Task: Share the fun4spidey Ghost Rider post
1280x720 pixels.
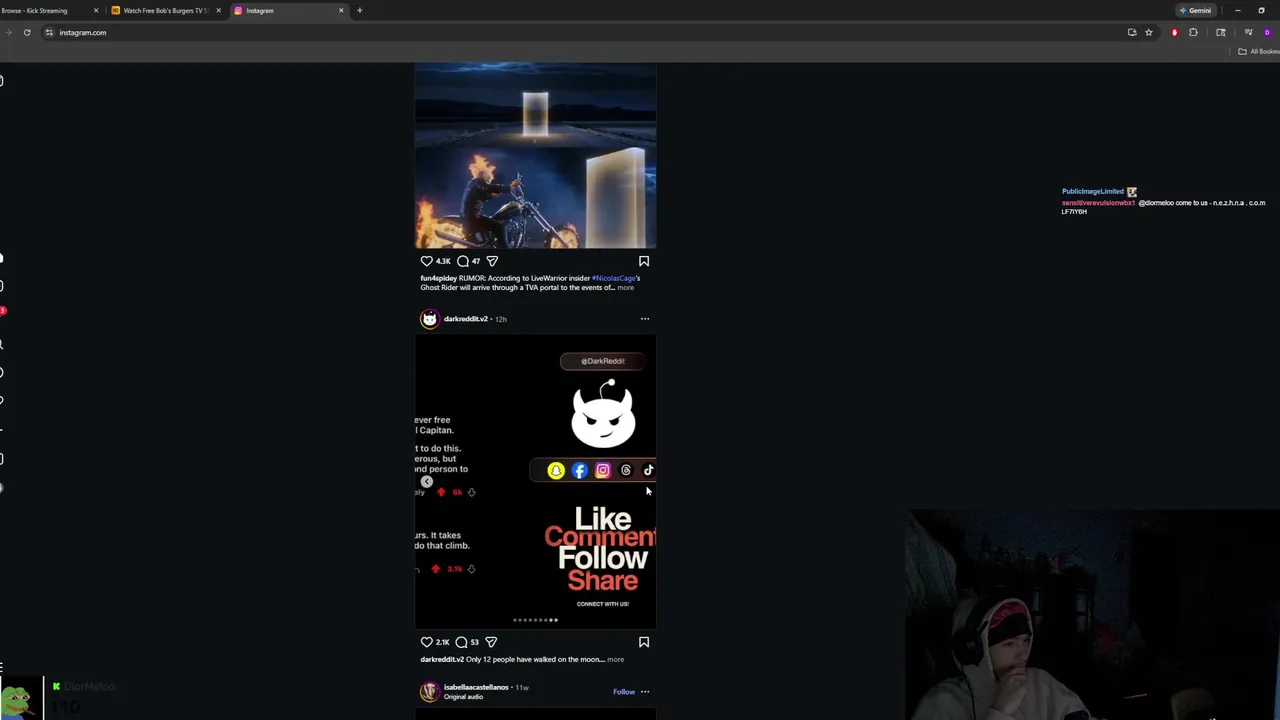Action: pyautogui.click(x=492, y=261)
